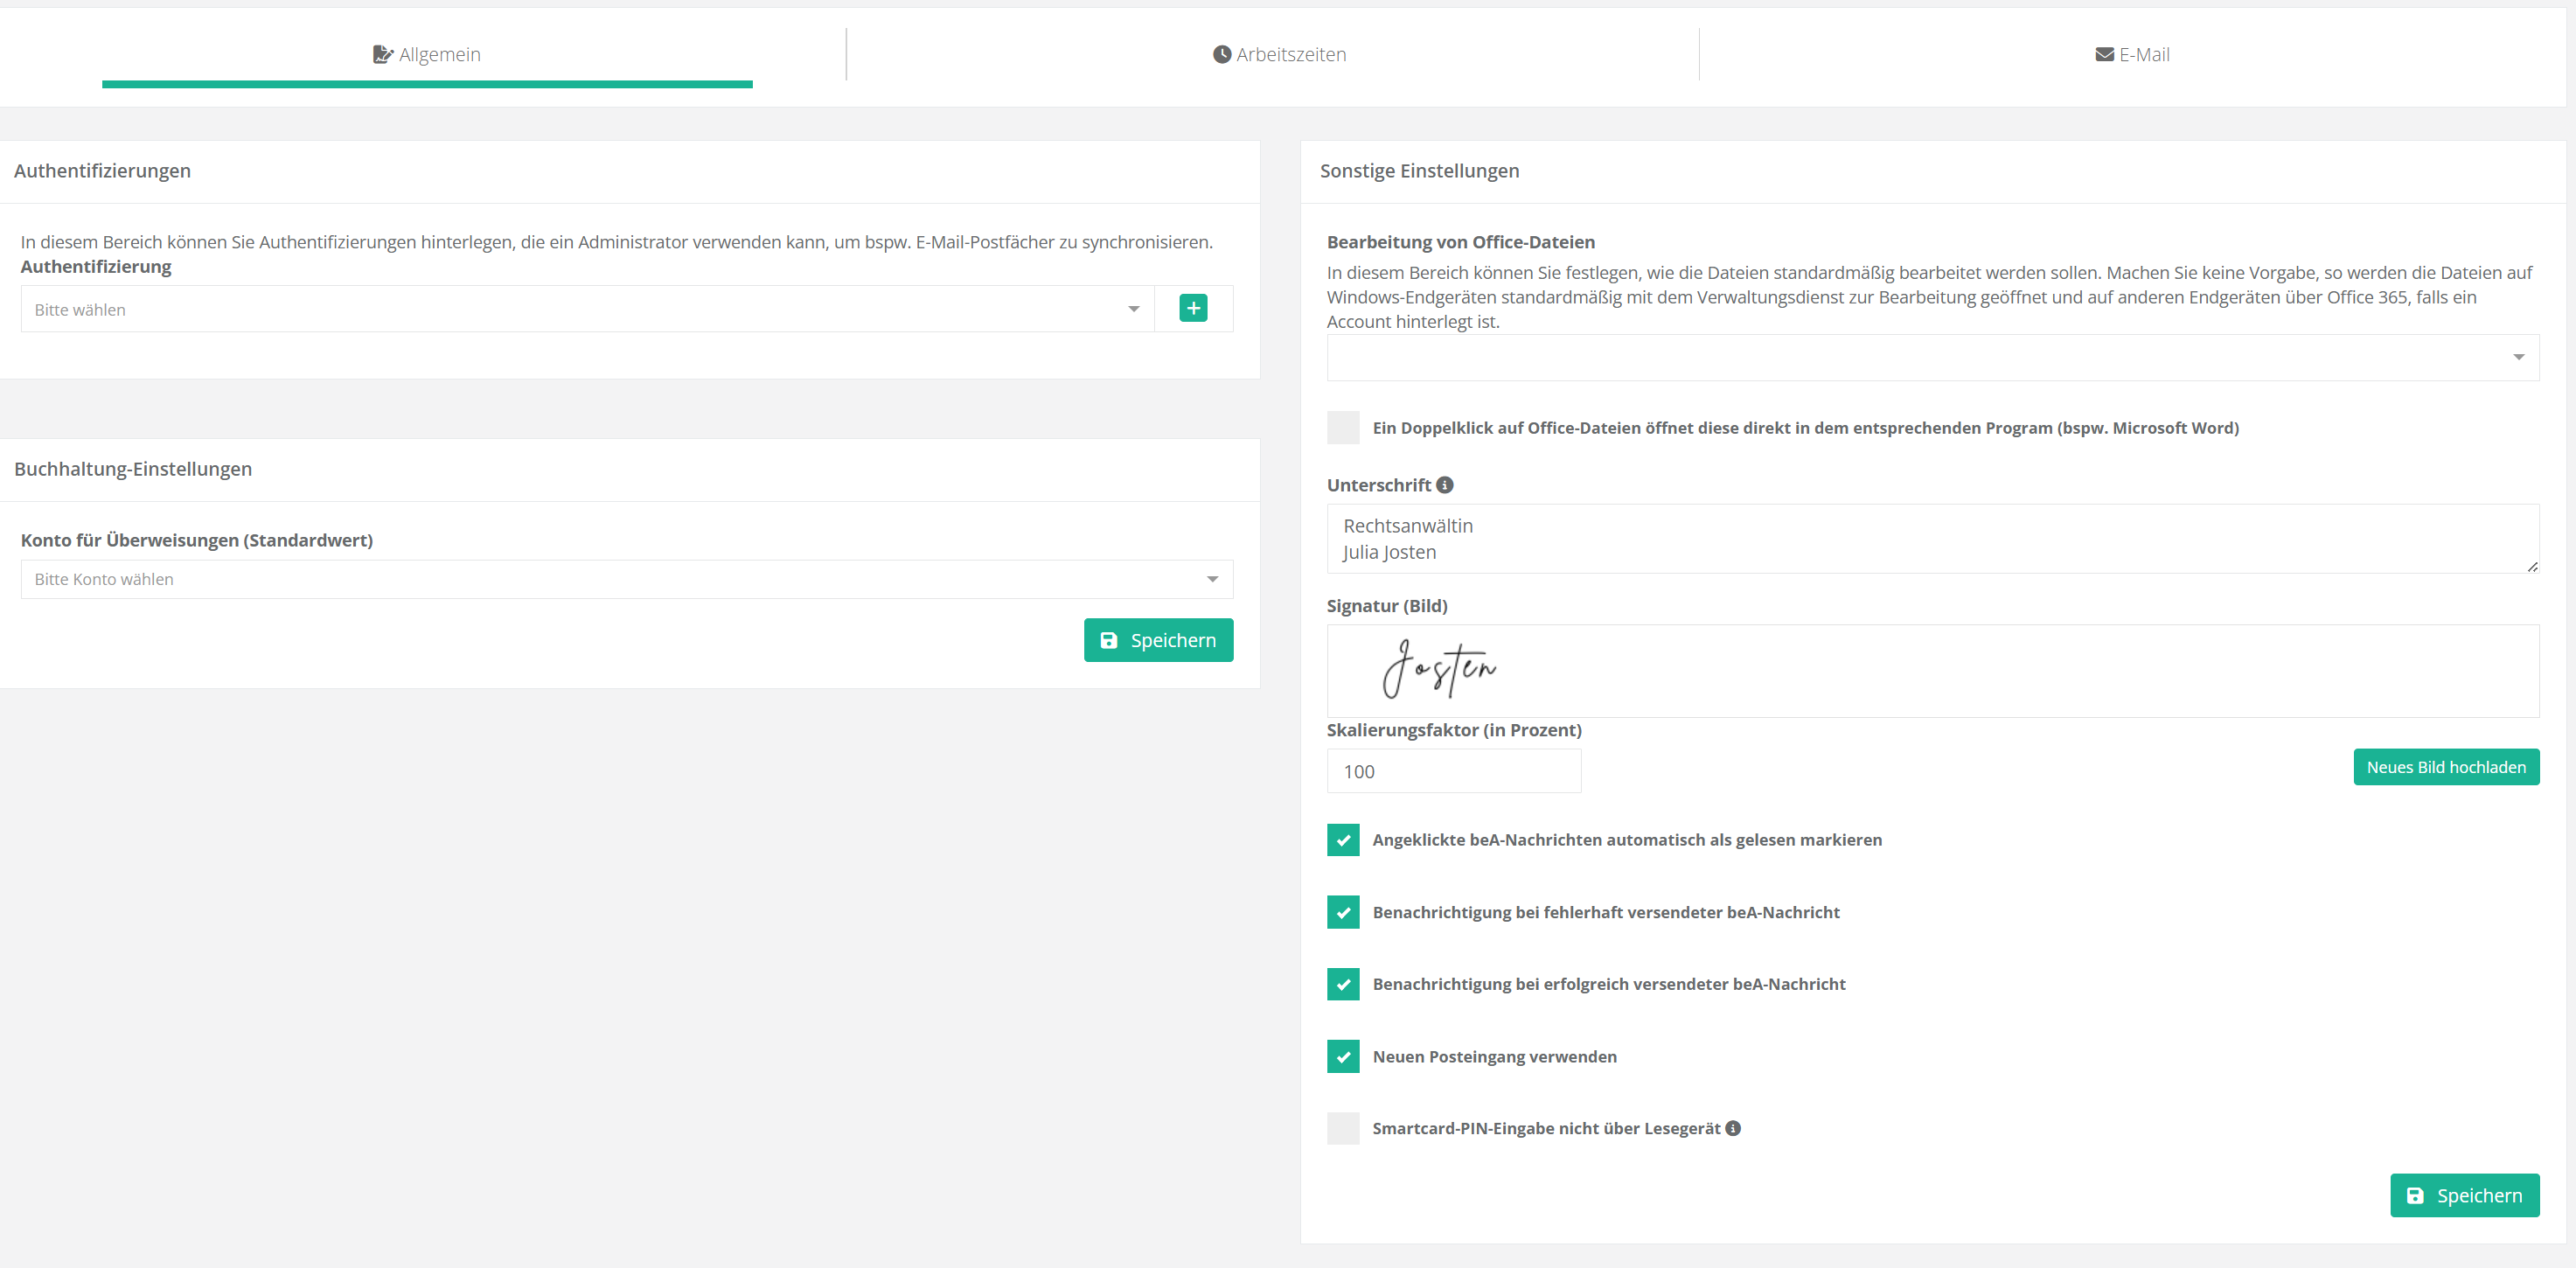Screen dimensions: 2576x1268
Task: Expand the Office-Dateien editing mode dropdown
Action: 1932,357
